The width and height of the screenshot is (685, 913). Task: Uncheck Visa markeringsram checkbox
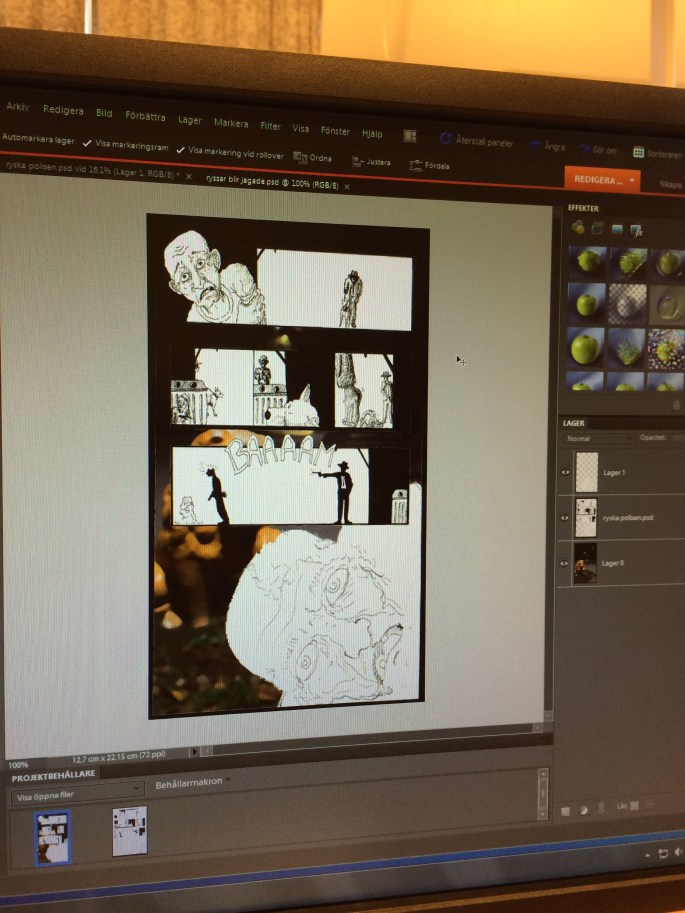pos(88,144)
